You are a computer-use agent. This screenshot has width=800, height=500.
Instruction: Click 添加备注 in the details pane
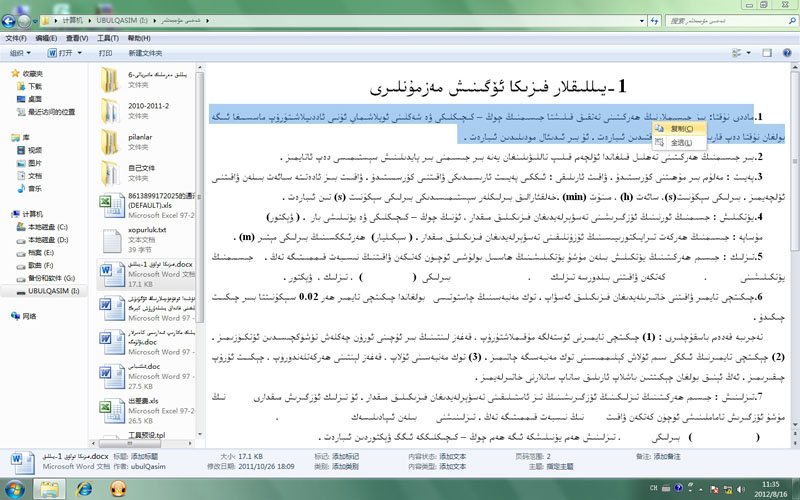point(667,456)
